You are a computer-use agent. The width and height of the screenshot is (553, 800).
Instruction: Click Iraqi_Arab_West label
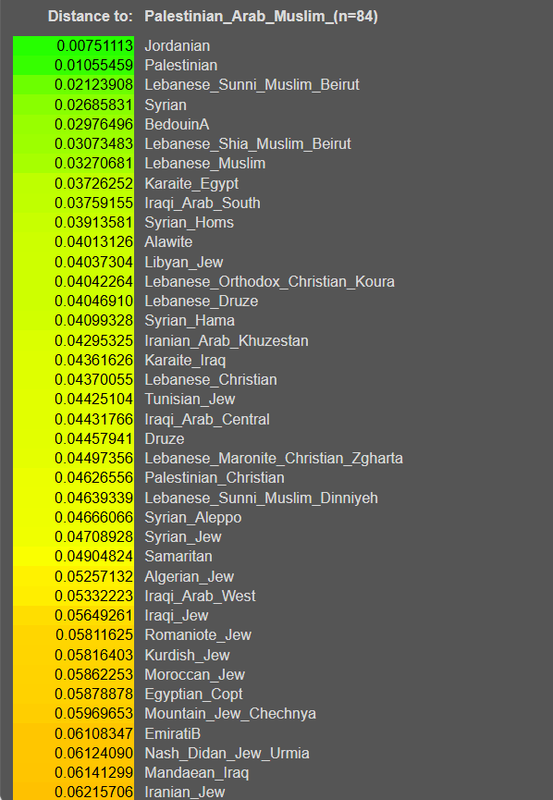tap(200, 596)
